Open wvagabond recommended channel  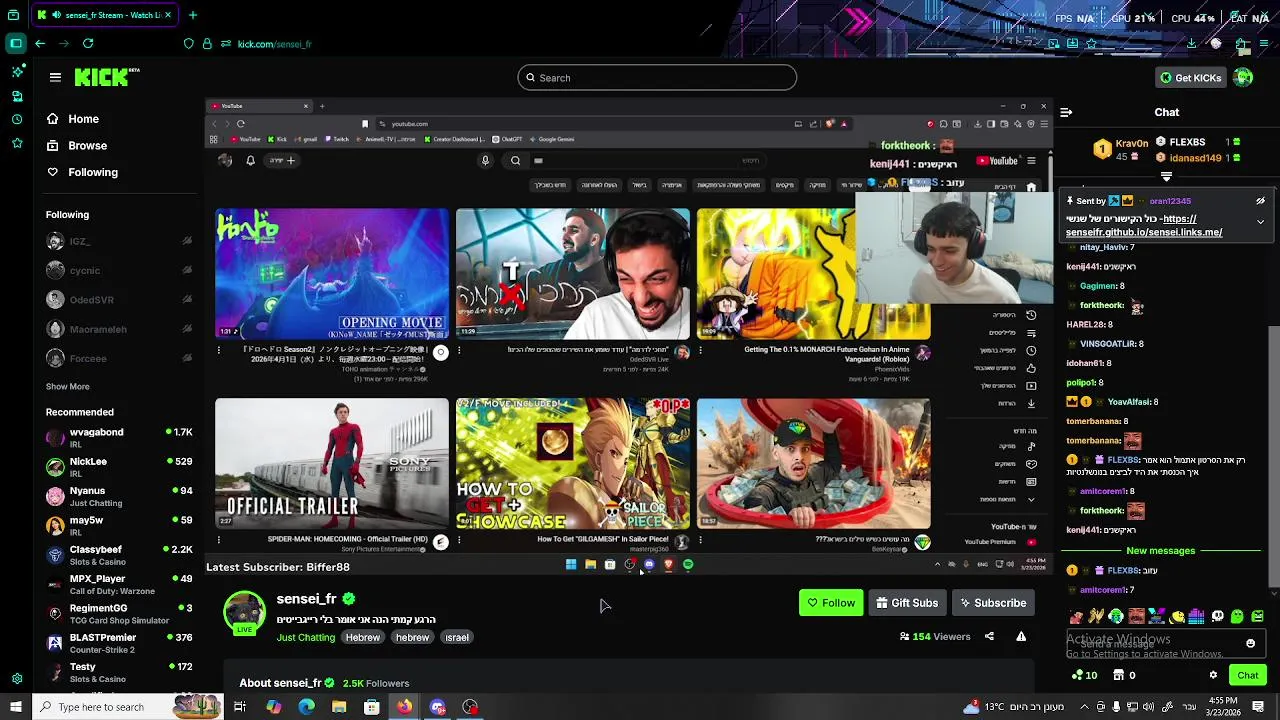[x=119, y=437]
